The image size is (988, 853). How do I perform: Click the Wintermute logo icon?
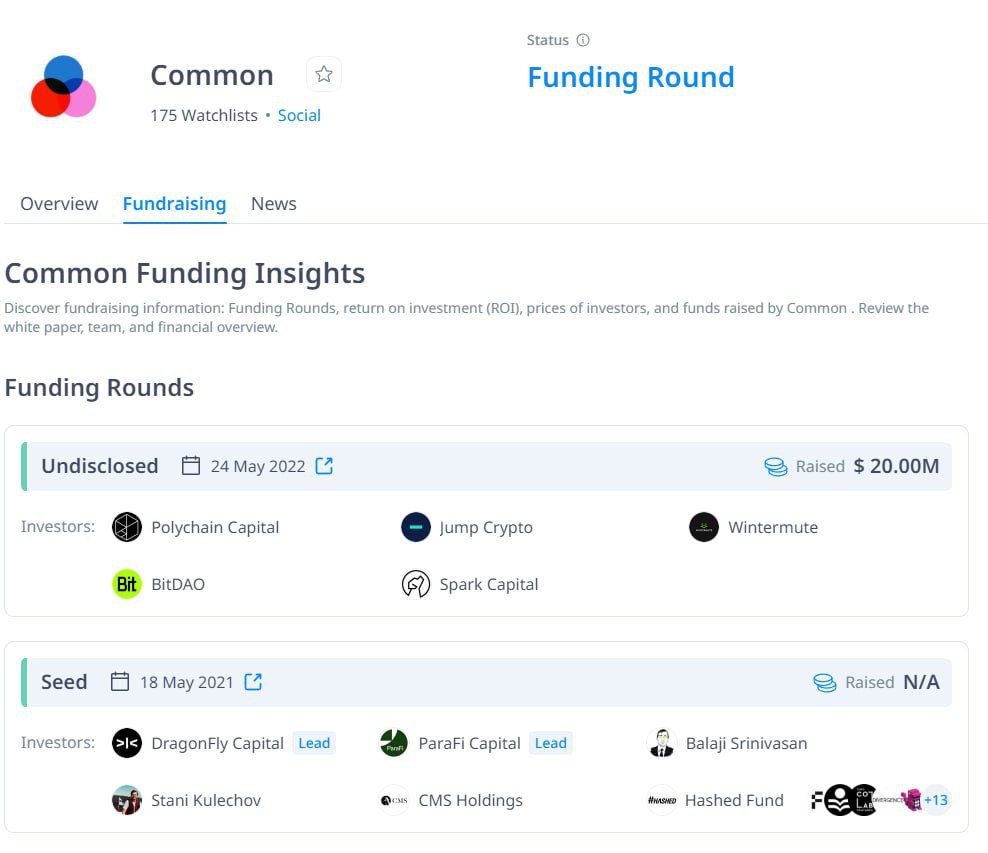click(x=704, y=527)
